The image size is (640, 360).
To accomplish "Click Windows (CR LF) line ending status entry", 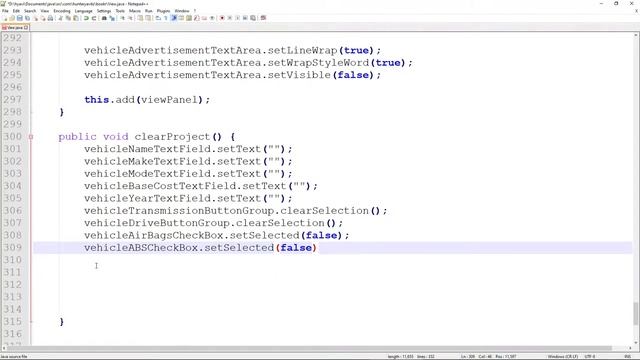I will [x=562, y=356].
